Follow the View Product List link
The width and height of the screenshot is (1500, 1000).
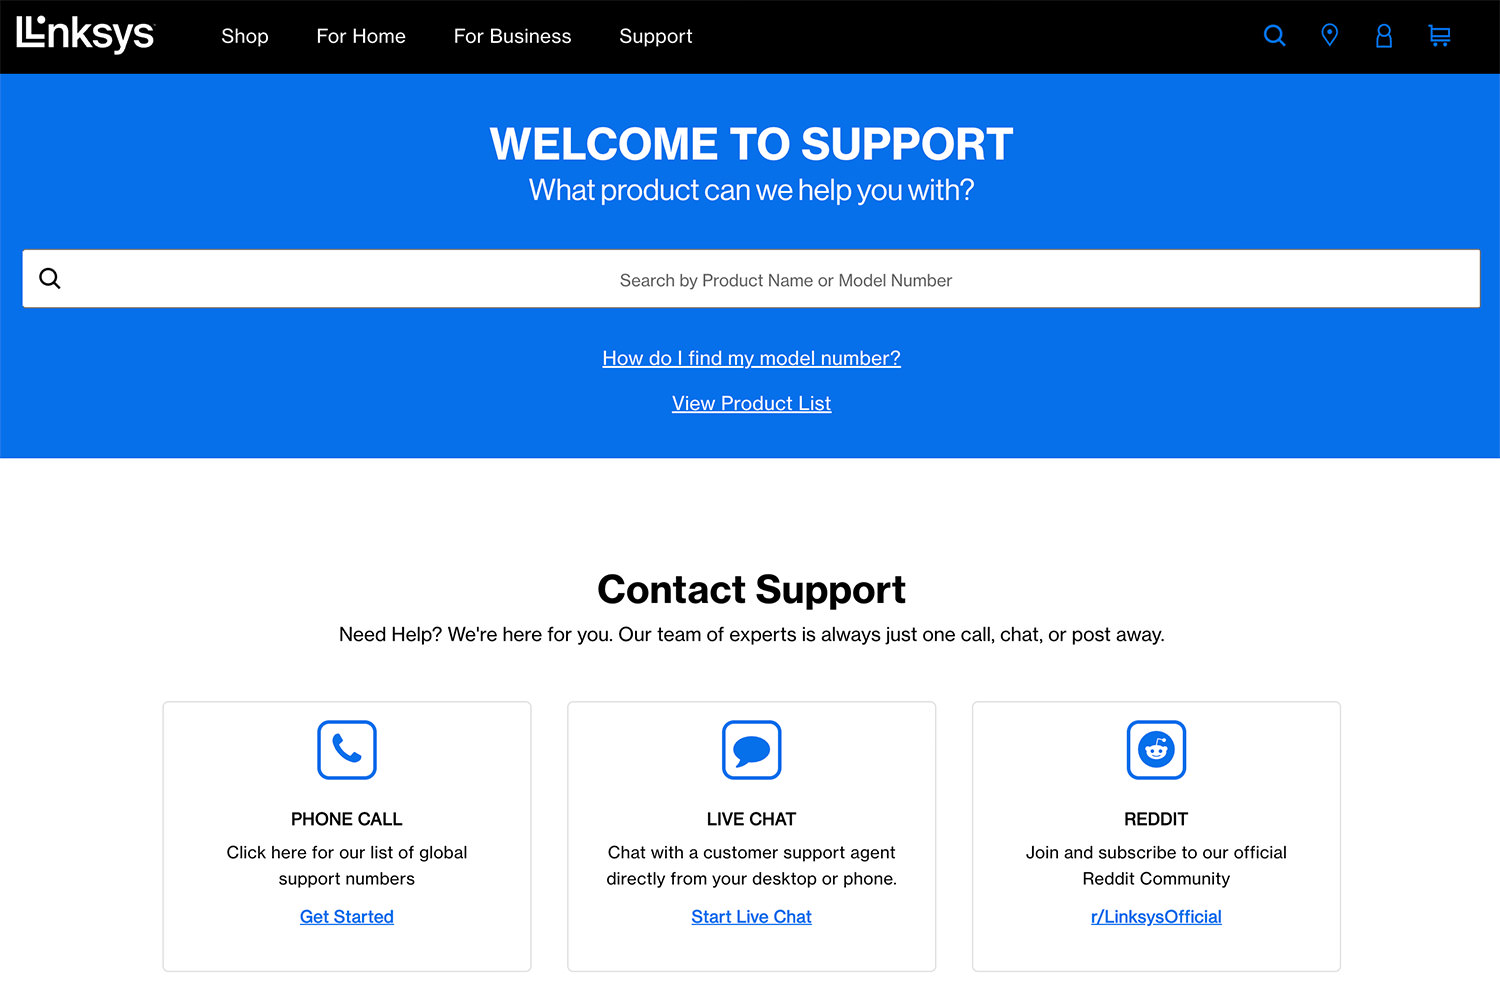tap(751, 403)
